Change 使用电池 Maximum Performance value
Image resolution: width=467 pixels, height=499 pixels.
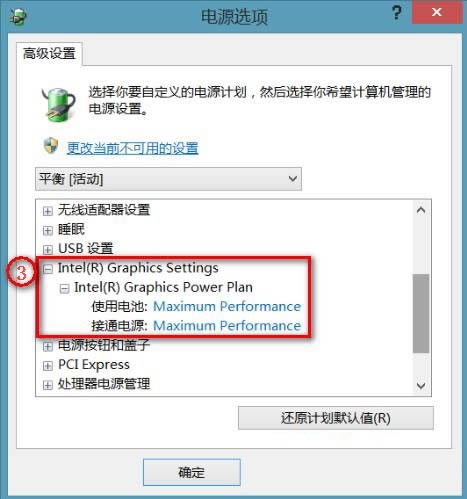coord(227,306)
